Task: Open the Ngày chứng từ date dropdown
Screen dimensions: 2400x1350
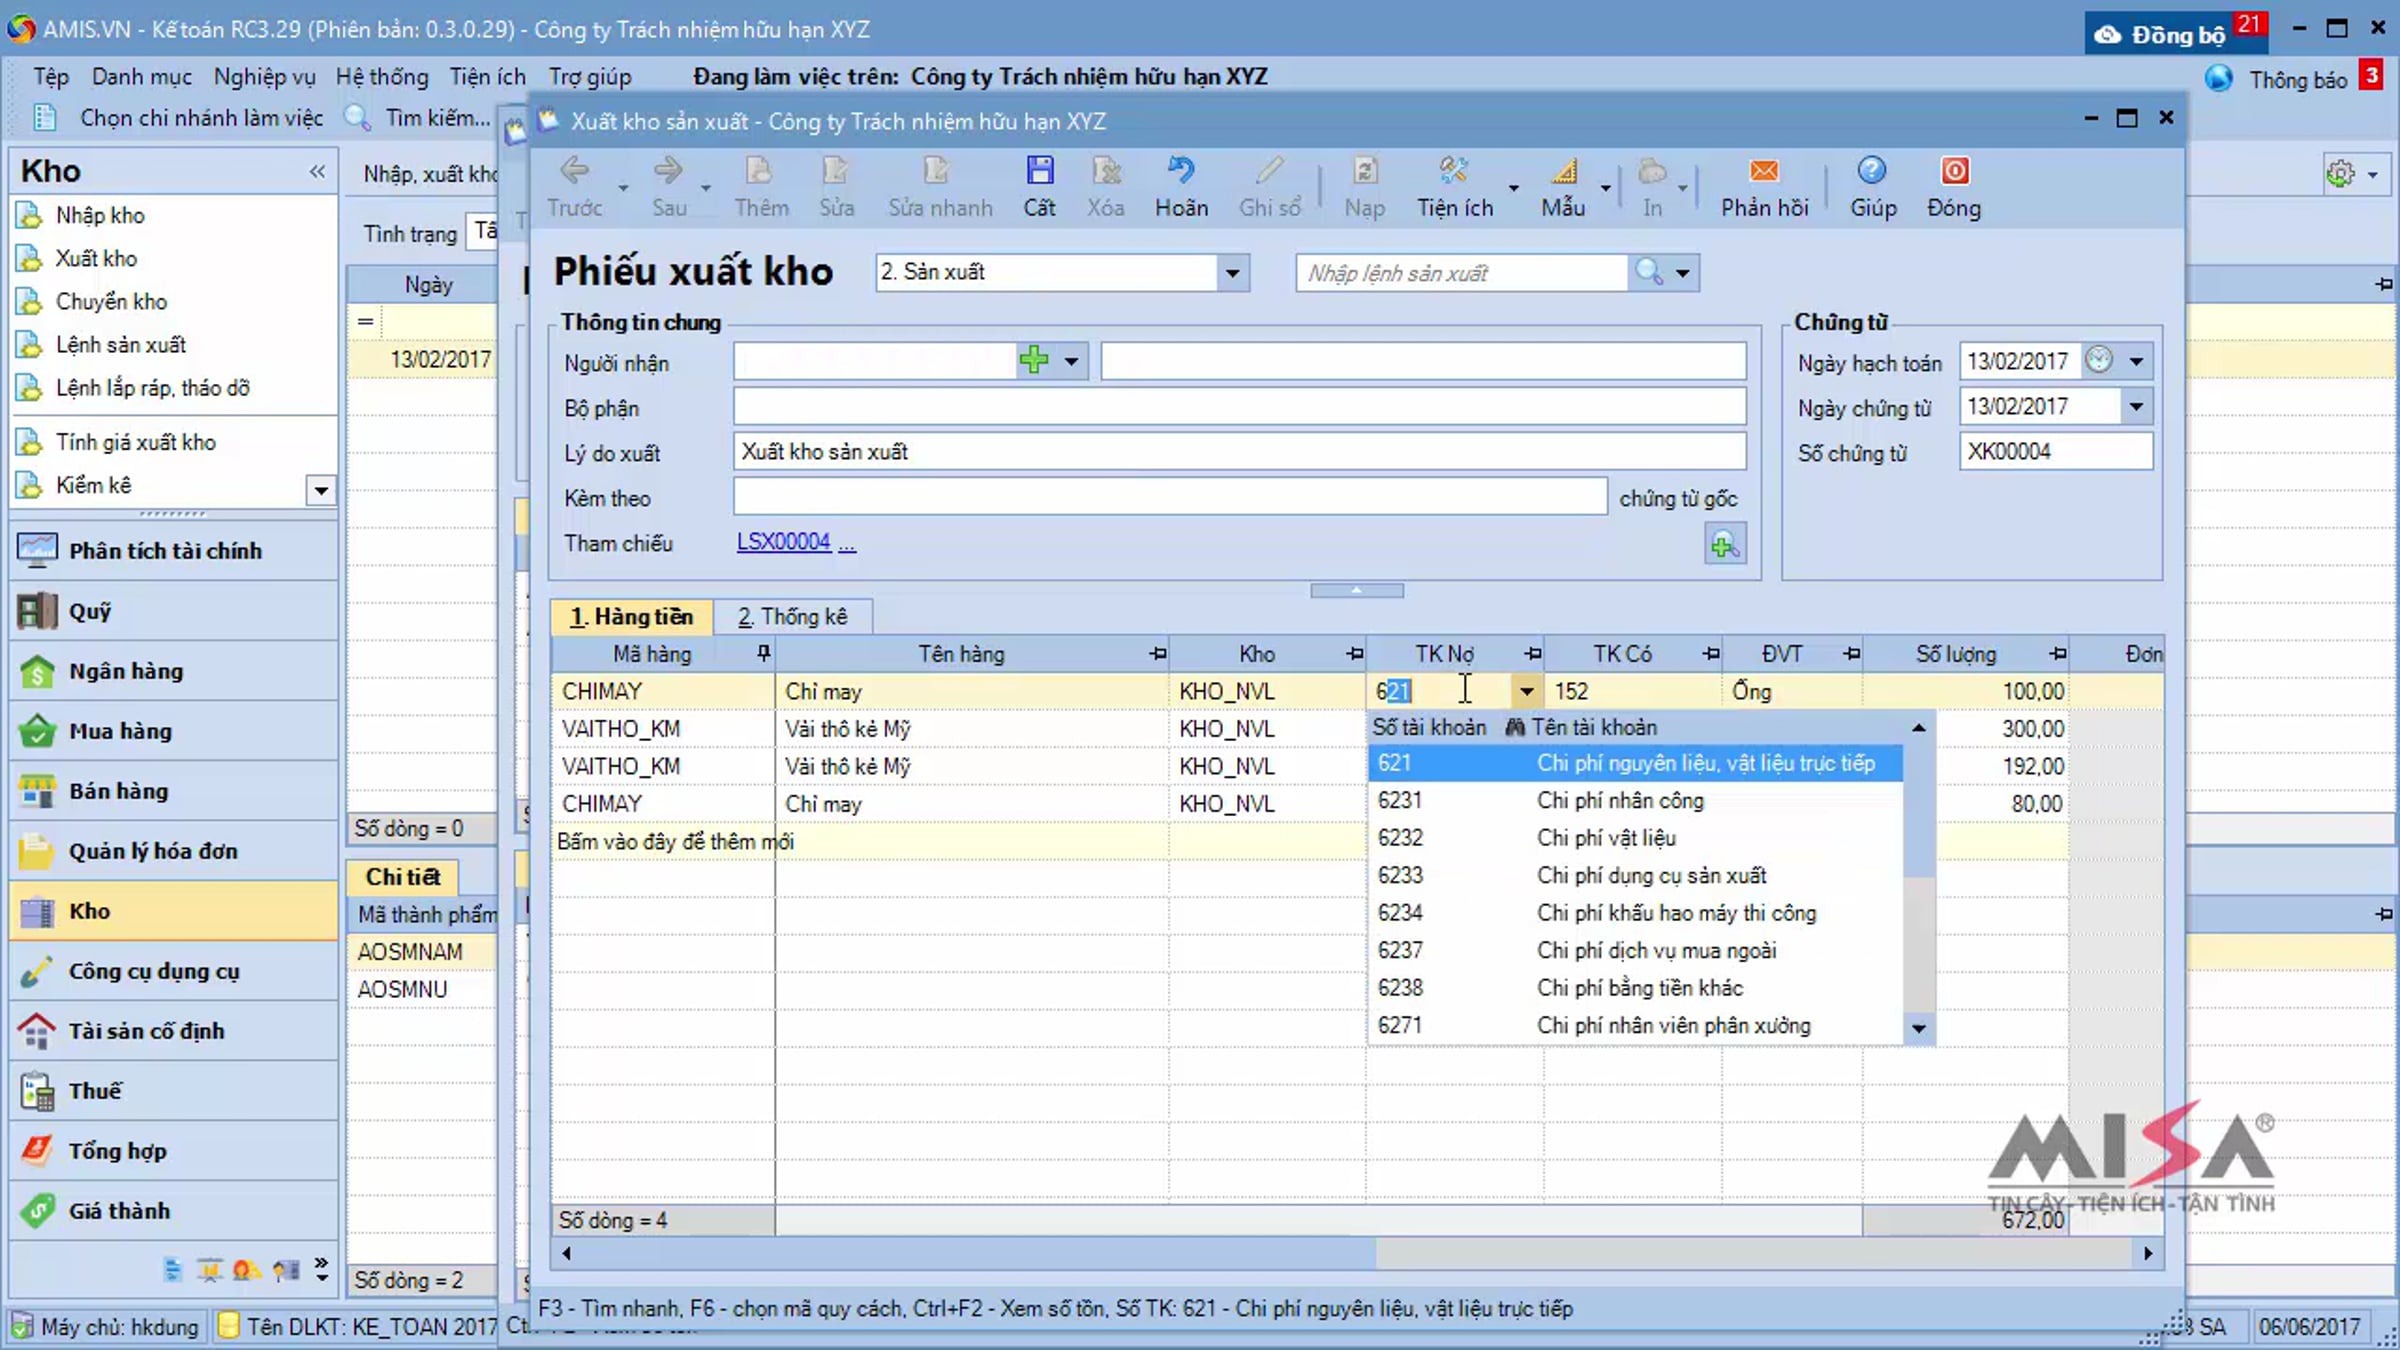Action: [x=2136, y=407]
